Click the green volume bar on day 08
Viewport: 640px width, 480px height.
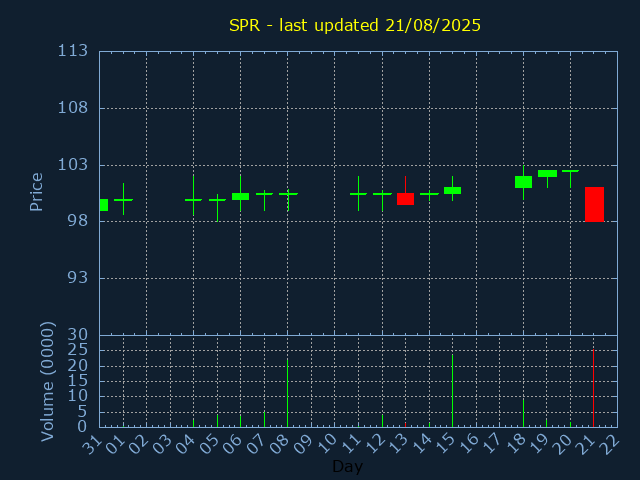tap(288, 393)
